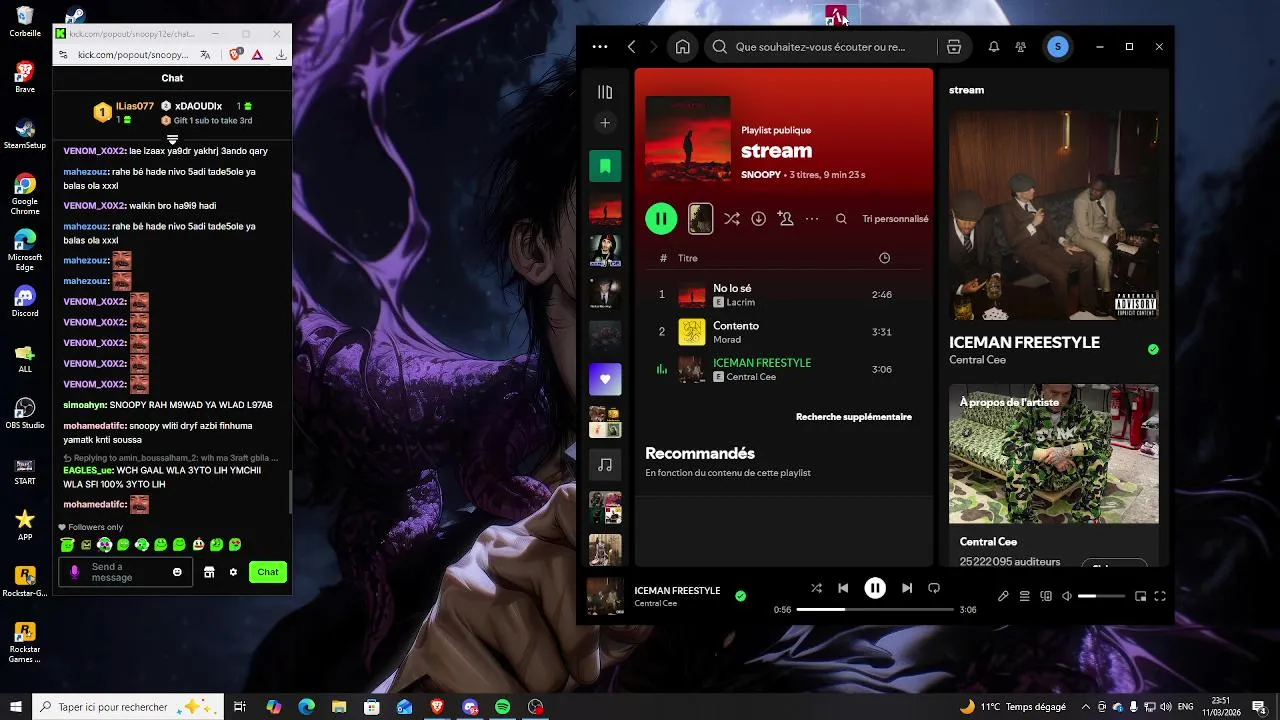The width and height of the screenshot is (1280, 720).
Task: Toggle saved checkmark in Now Playing panel
Action: [x=1153, y=350]
